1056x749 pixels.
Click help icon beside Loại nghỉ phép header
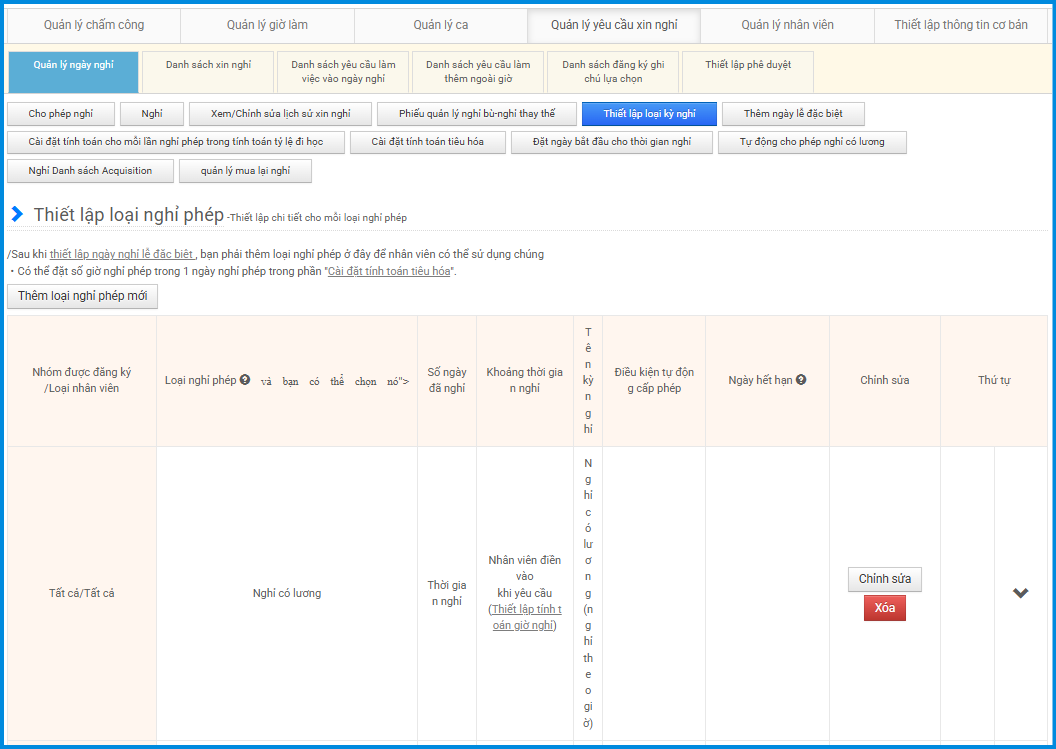245,380
